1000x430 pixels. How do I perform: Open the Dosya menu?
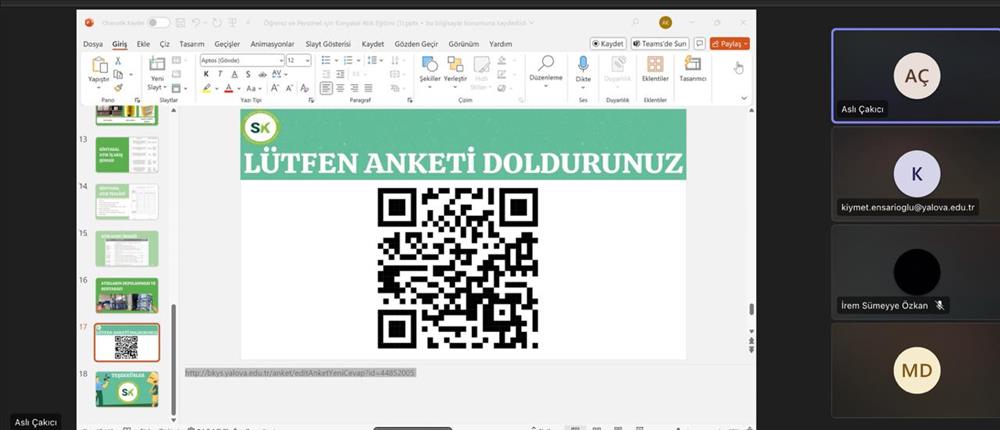point(92,44)
